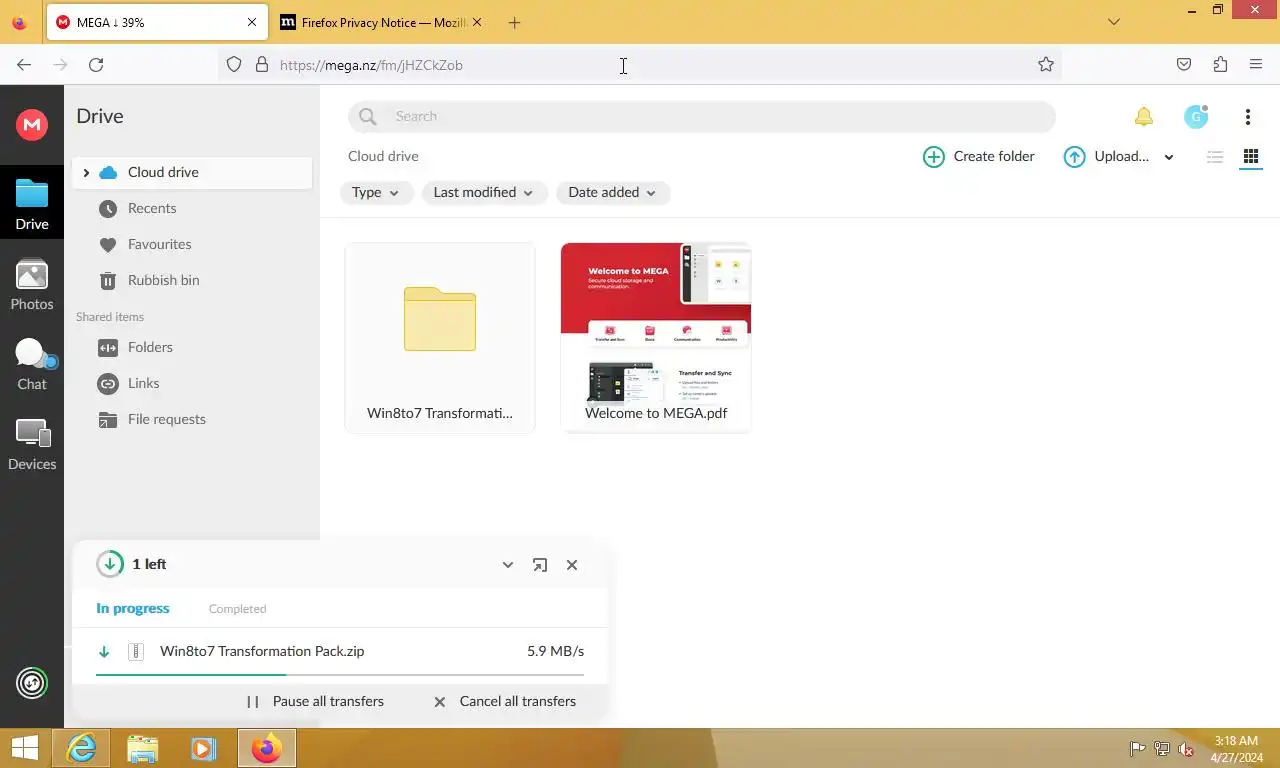1280x768 pixels.
Task: Open the three-dot more options menu
Action: [1247, 117]
